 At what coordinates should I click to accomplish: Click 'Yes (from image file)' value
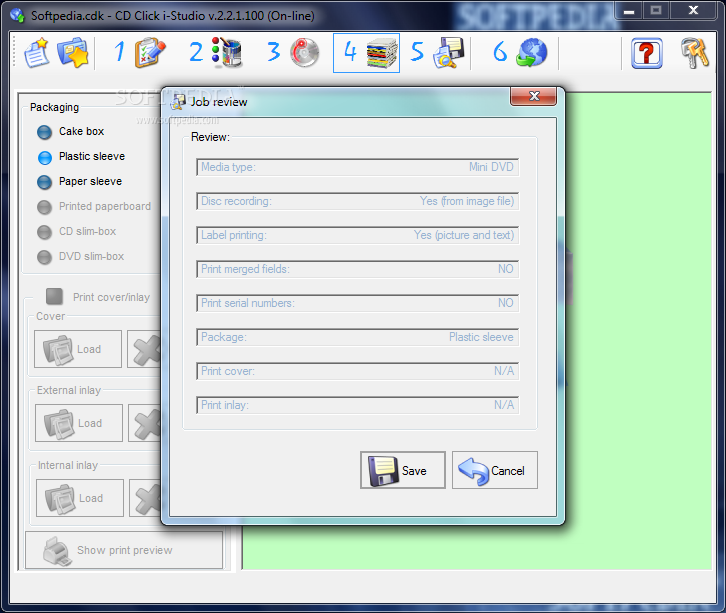pos(467,201)
